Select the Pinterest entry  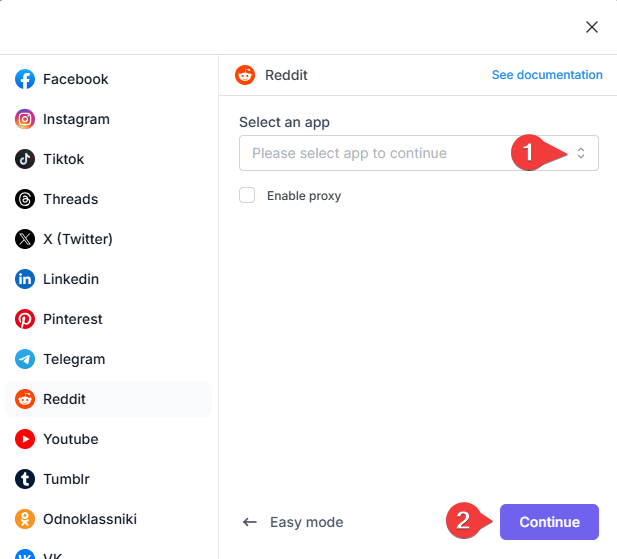click(108, 319)
